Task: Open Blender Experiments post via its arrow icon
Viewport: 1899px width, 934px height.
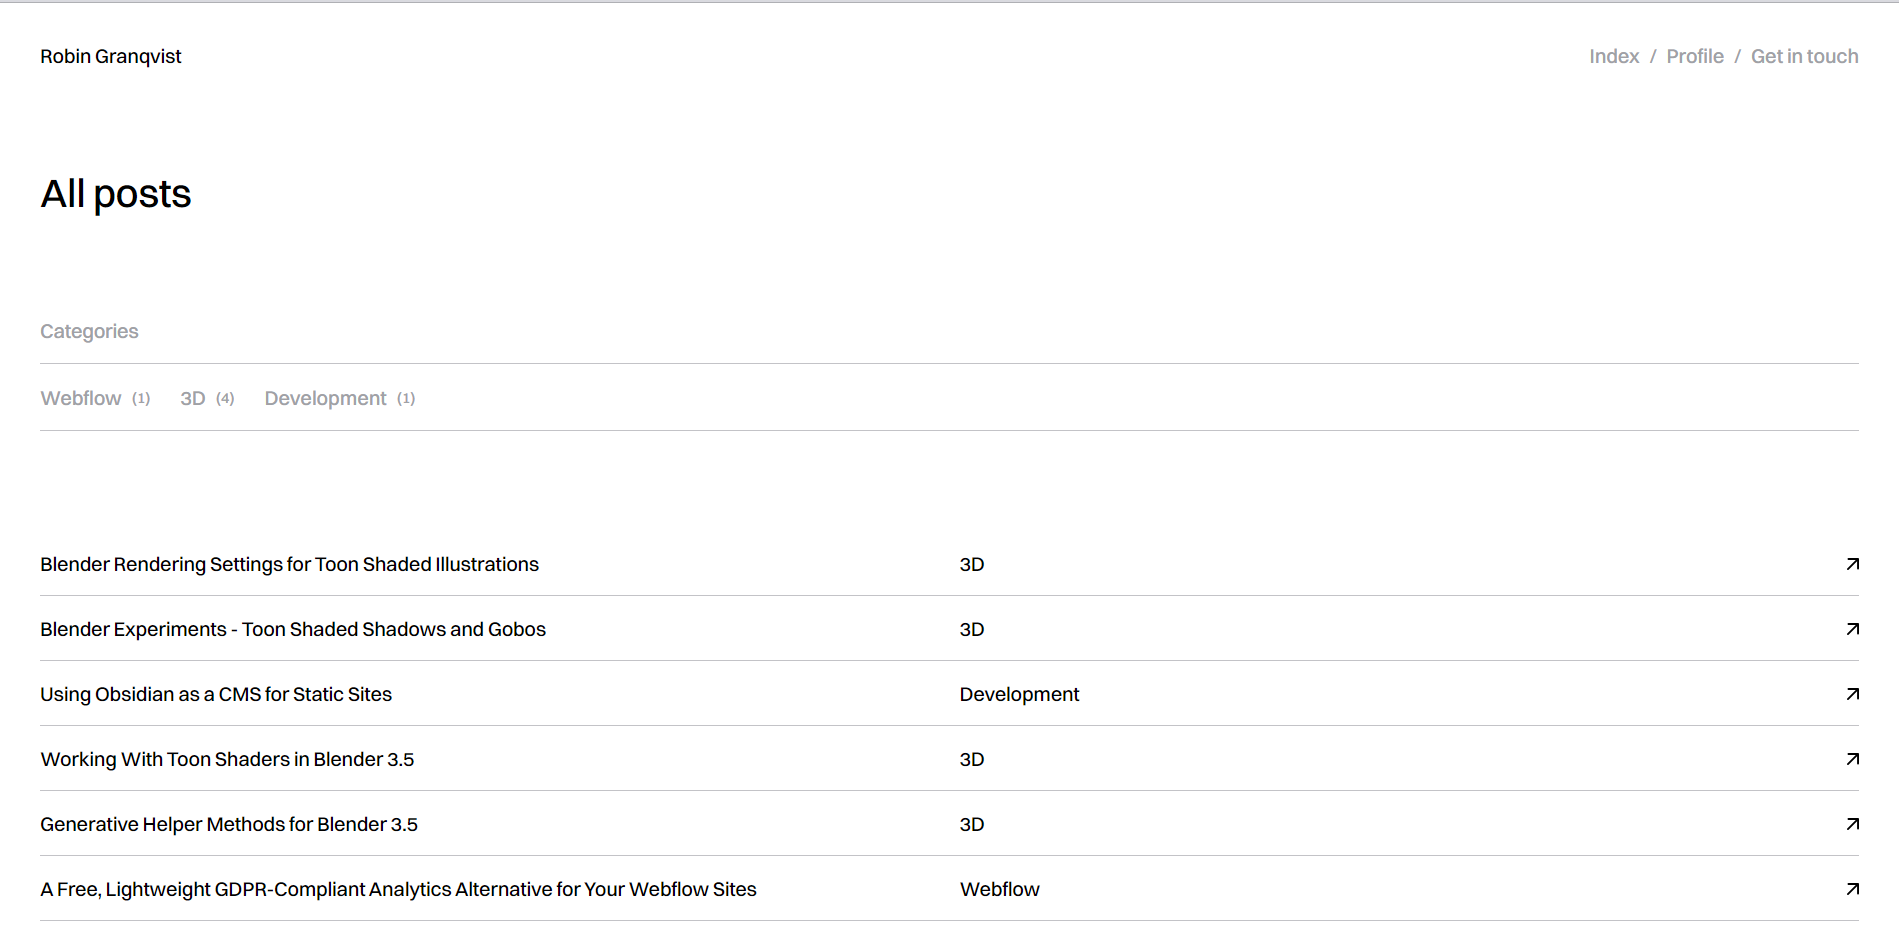Action: (1852, 629)
